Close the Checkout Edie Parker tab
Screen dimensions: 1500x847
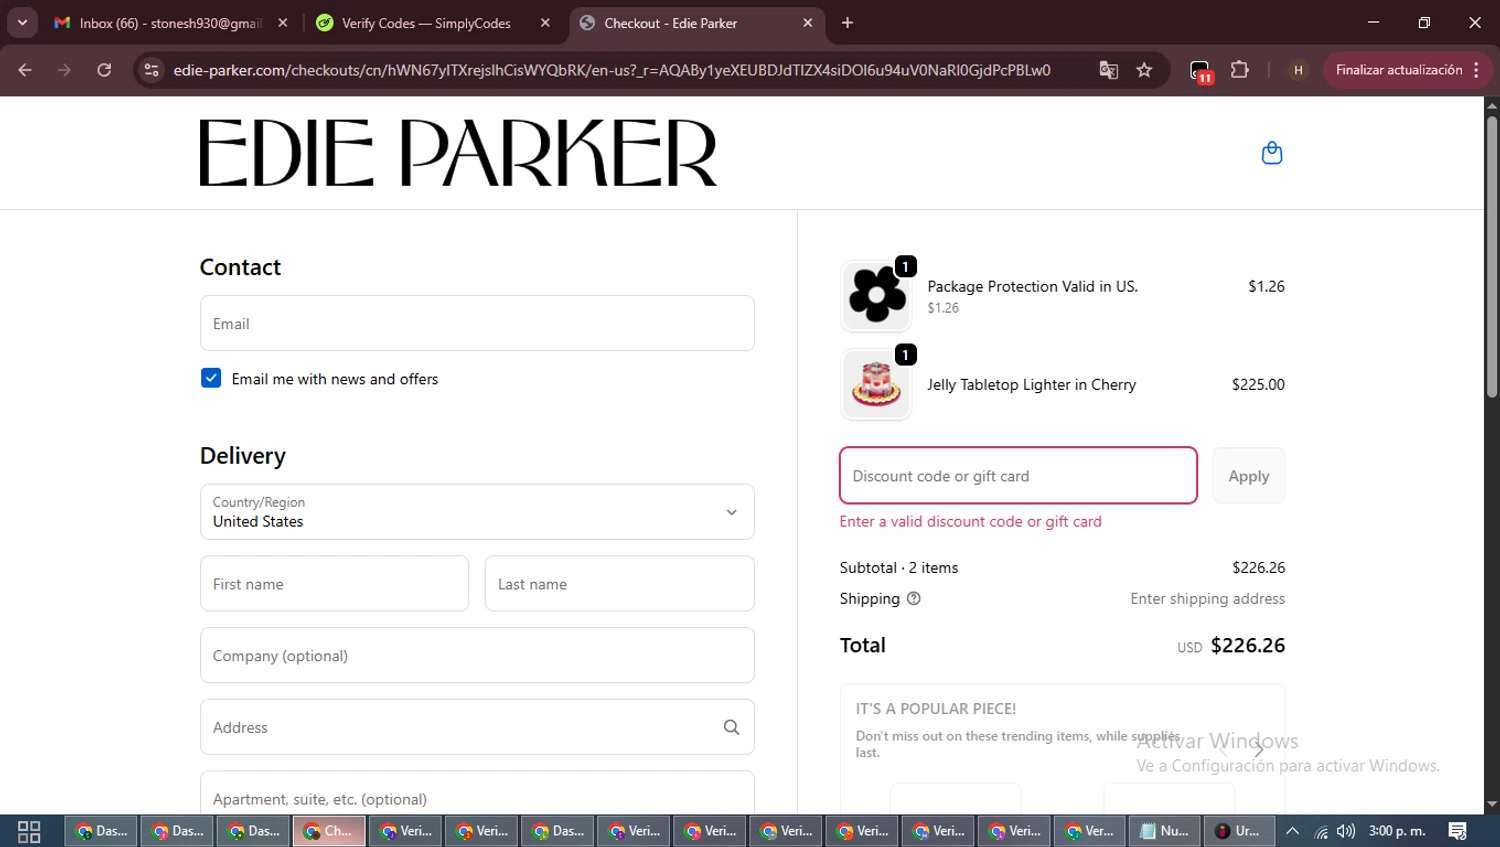[x=808, y=23]
